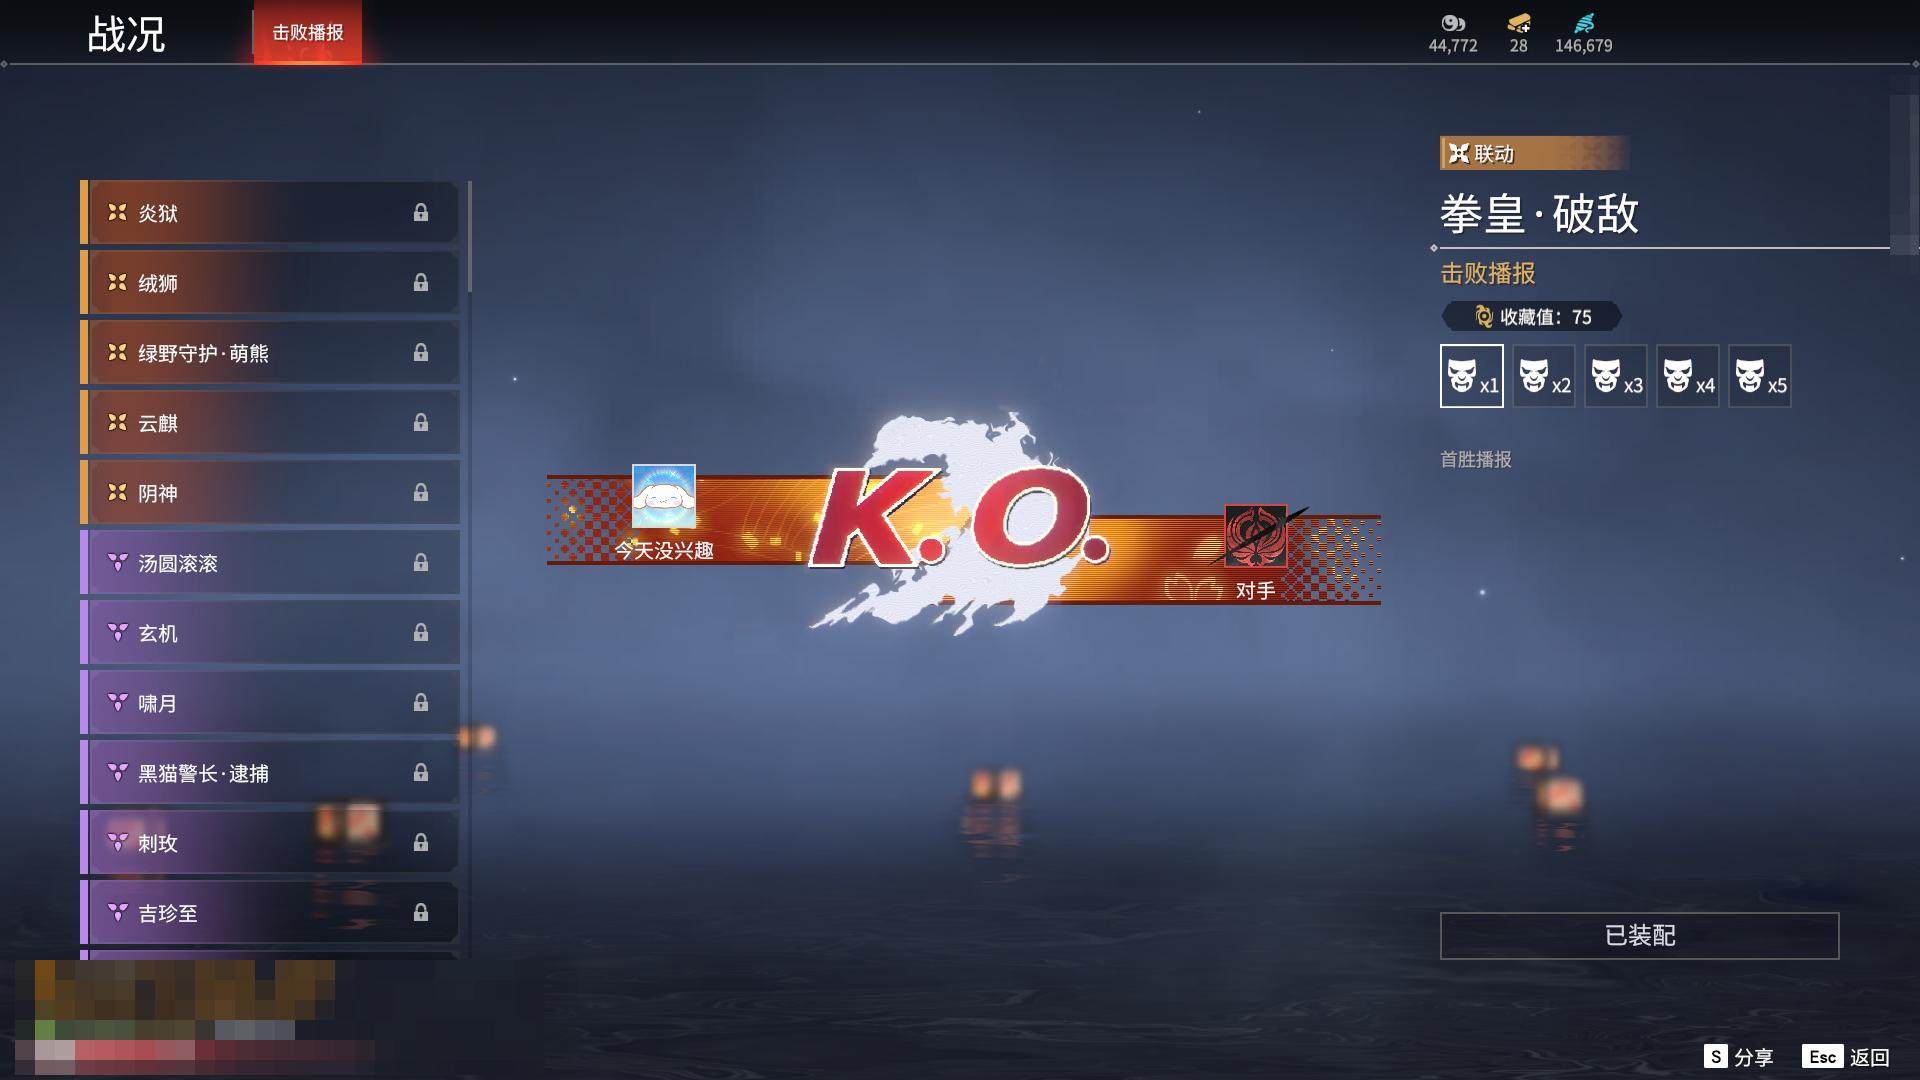This screenshot has height=1080, width=1920.
Task: Click the broadcast list scrollbar
Action: (469, 238)
